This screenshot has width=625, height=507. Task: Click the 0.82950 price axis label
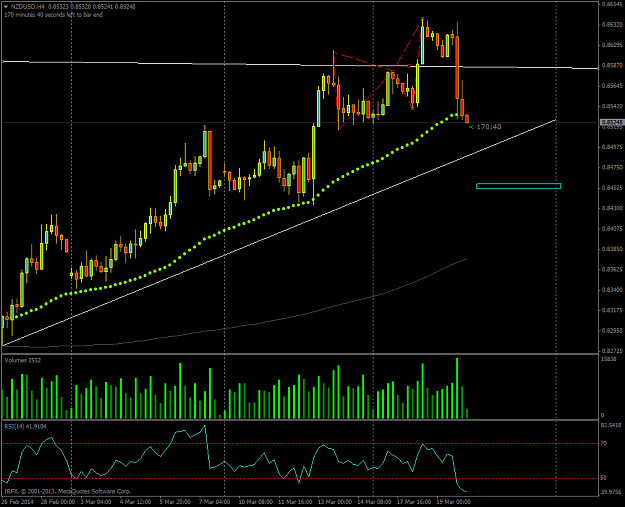click(x=612, y=330)
